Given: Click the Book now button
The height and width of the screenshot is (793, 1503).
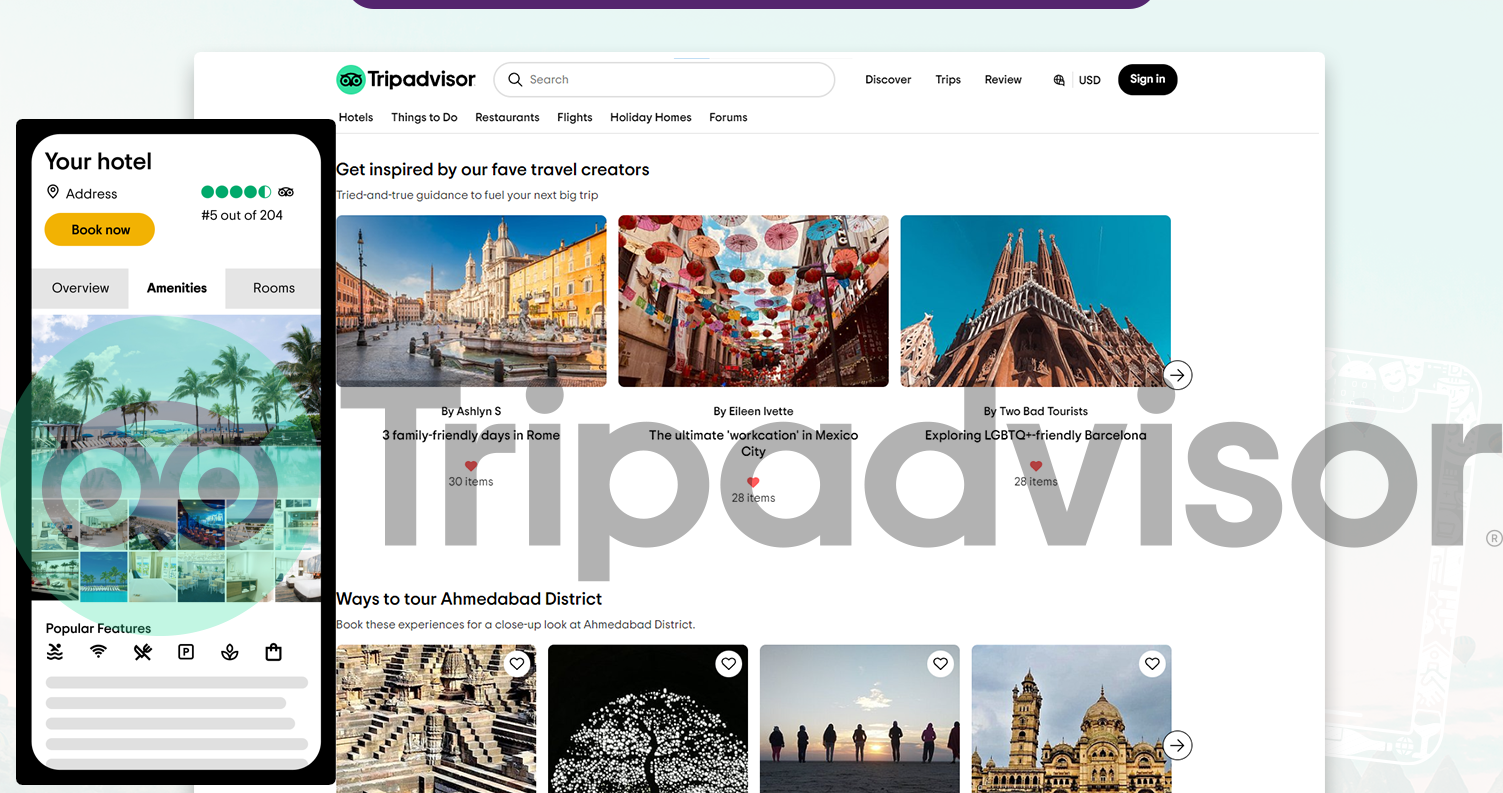Looking at the screenshot, I should point(99,229).
